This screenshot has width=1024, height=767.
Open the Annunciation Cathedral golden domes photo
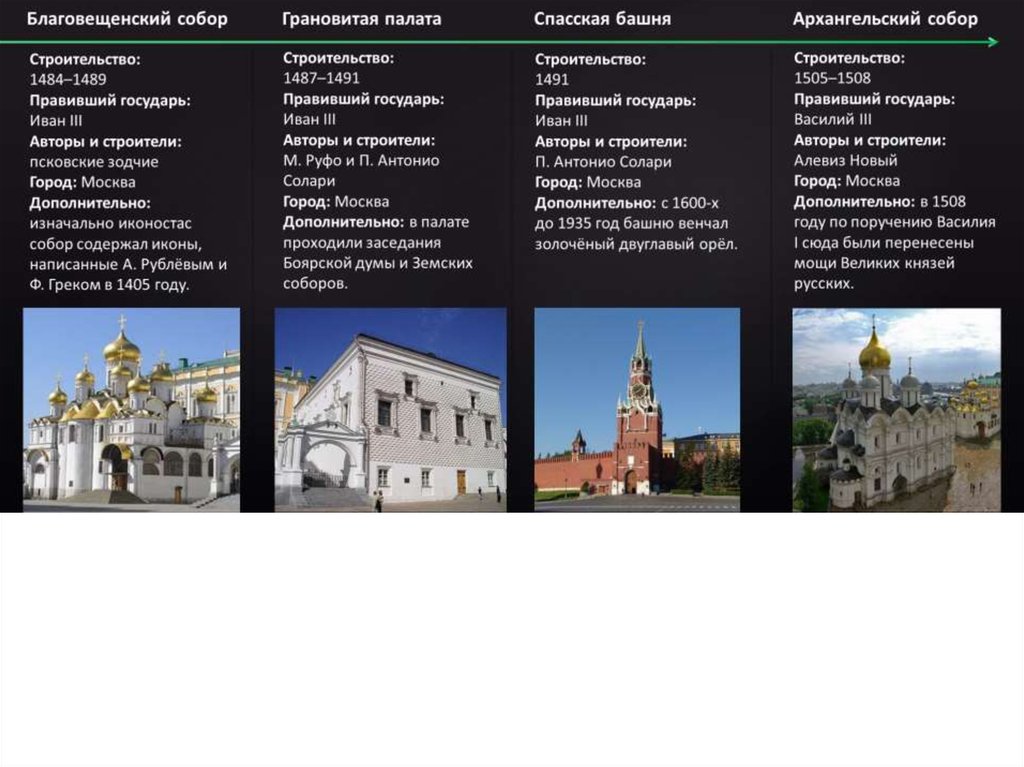(x=131, y=409)
